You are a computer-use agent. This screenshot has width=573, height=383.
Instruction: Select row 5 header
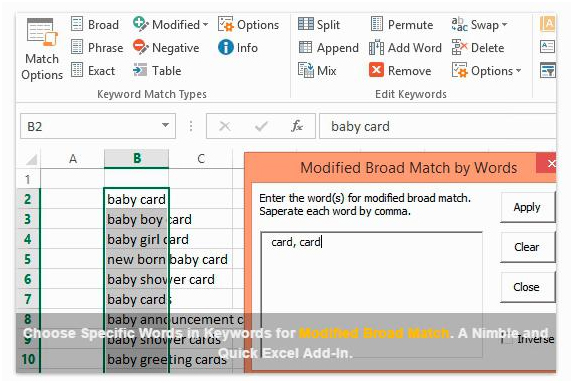[x=28, y=259]
